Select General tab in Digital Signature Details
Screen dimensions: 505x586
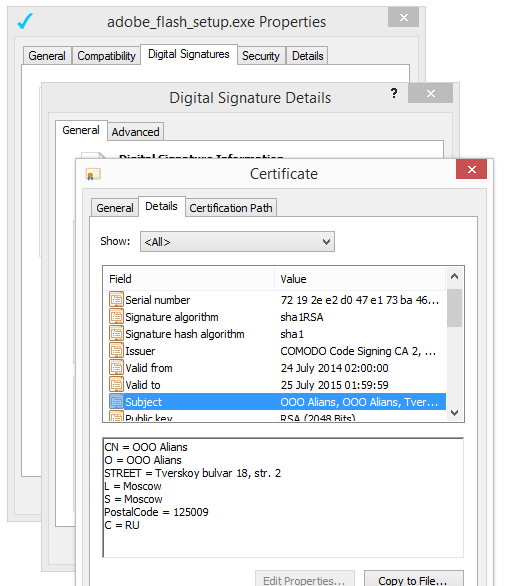click(81, 130)
